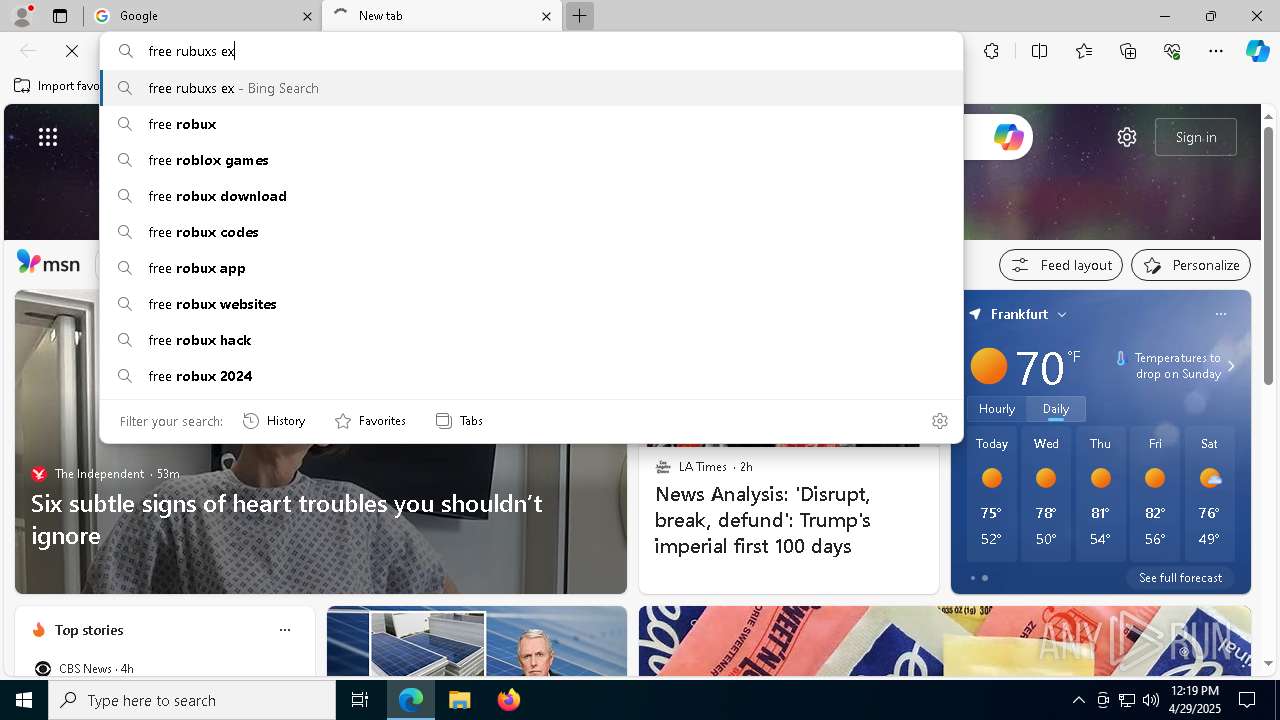The width and height of the screenshot is (1280, 720).
Task: Select 'free robux hack' suggestion
Action: [x=532, y=340]
